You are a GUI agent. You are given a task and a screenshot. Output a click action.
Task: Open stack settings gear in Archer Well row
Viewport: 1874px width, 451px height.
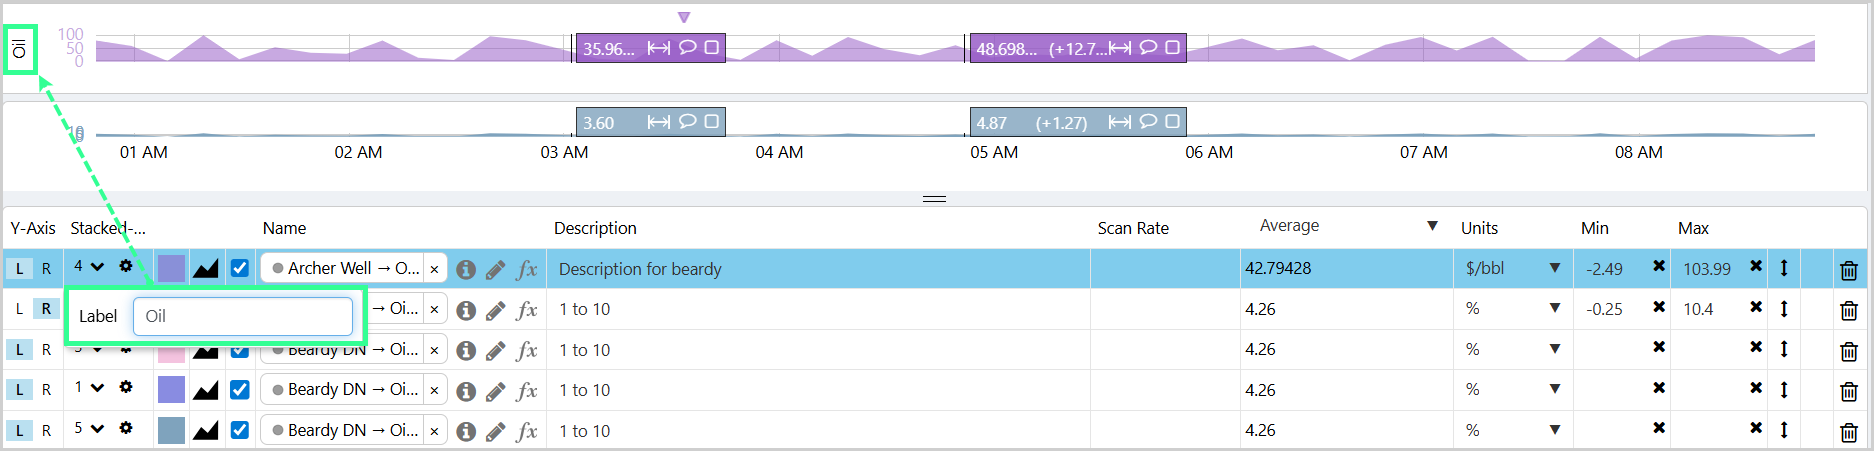[126, 267]
